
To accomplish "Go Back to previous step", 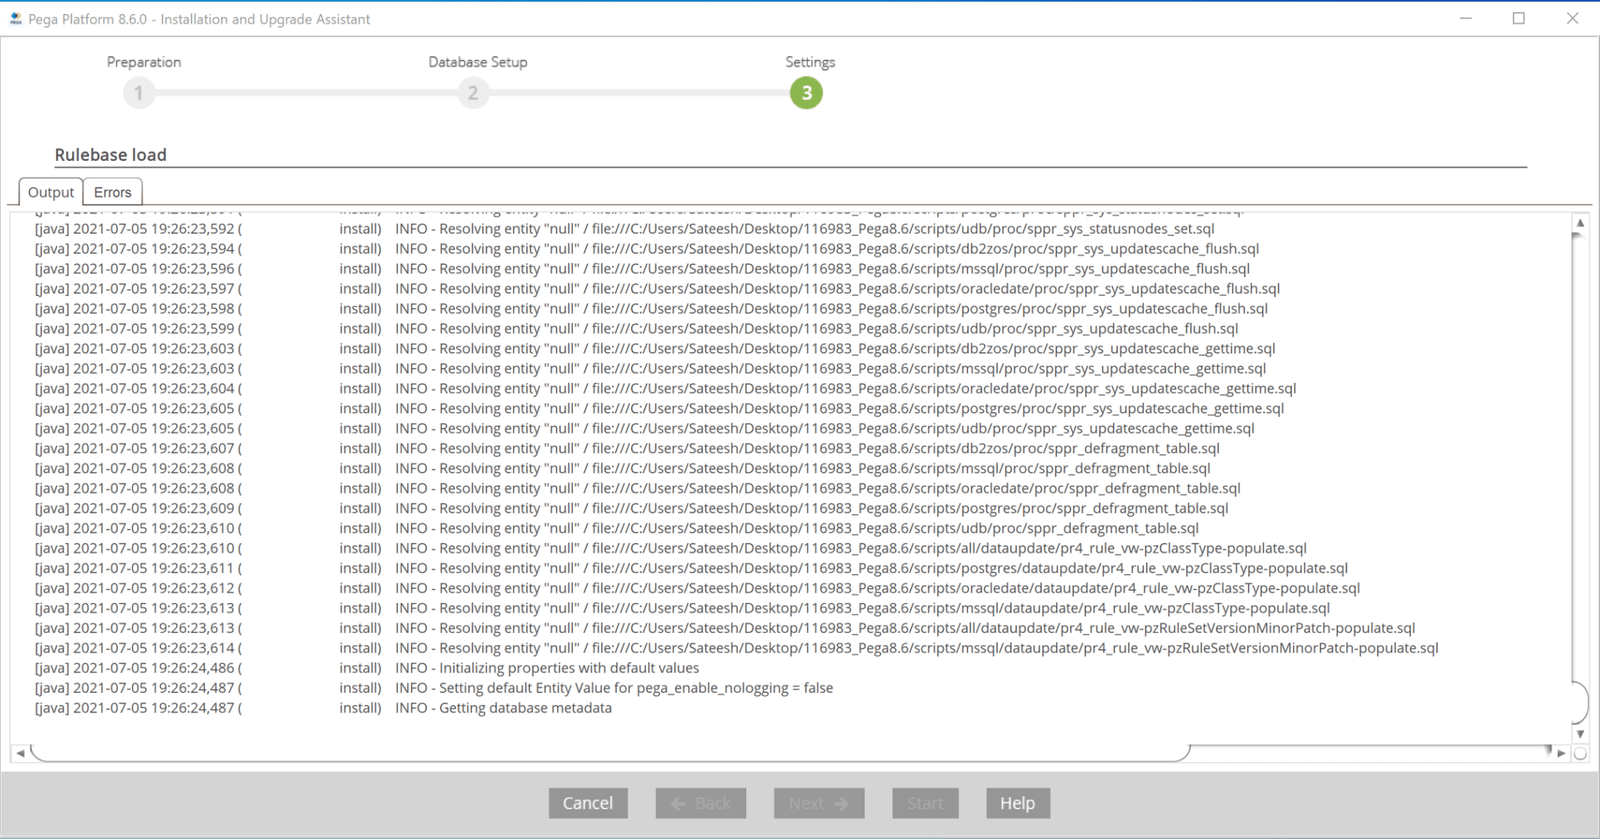I will coord(700,803).
